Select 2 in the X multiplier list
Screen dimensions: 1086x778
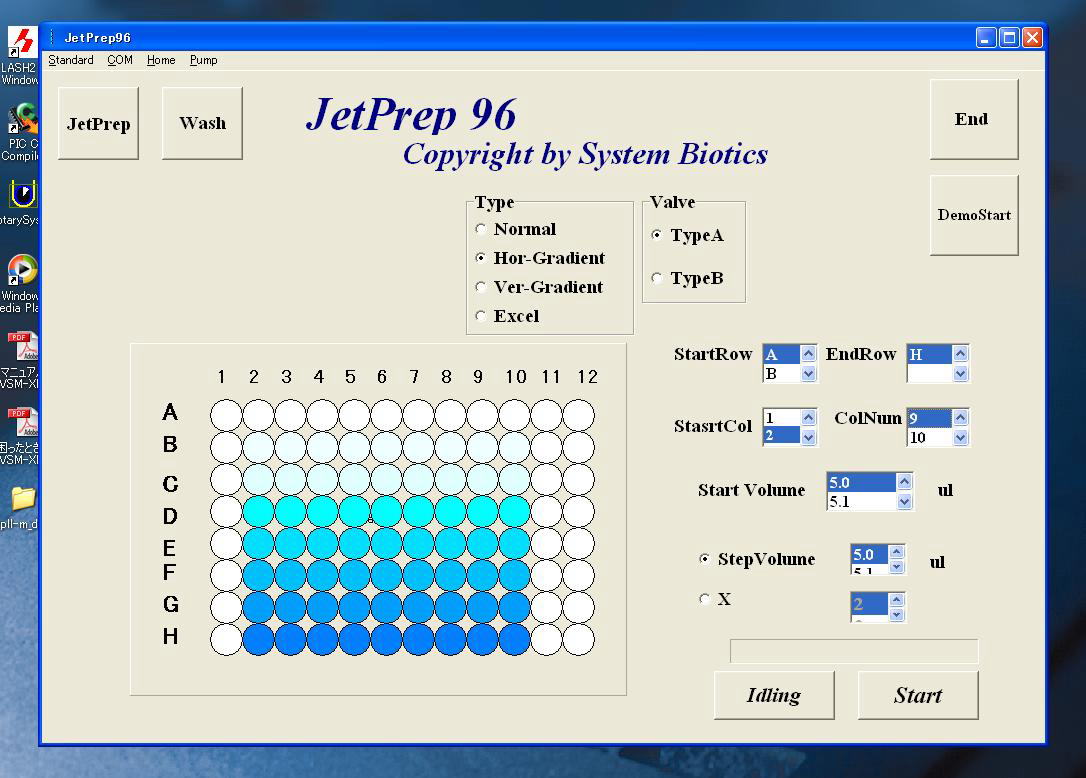pos(869,603)
